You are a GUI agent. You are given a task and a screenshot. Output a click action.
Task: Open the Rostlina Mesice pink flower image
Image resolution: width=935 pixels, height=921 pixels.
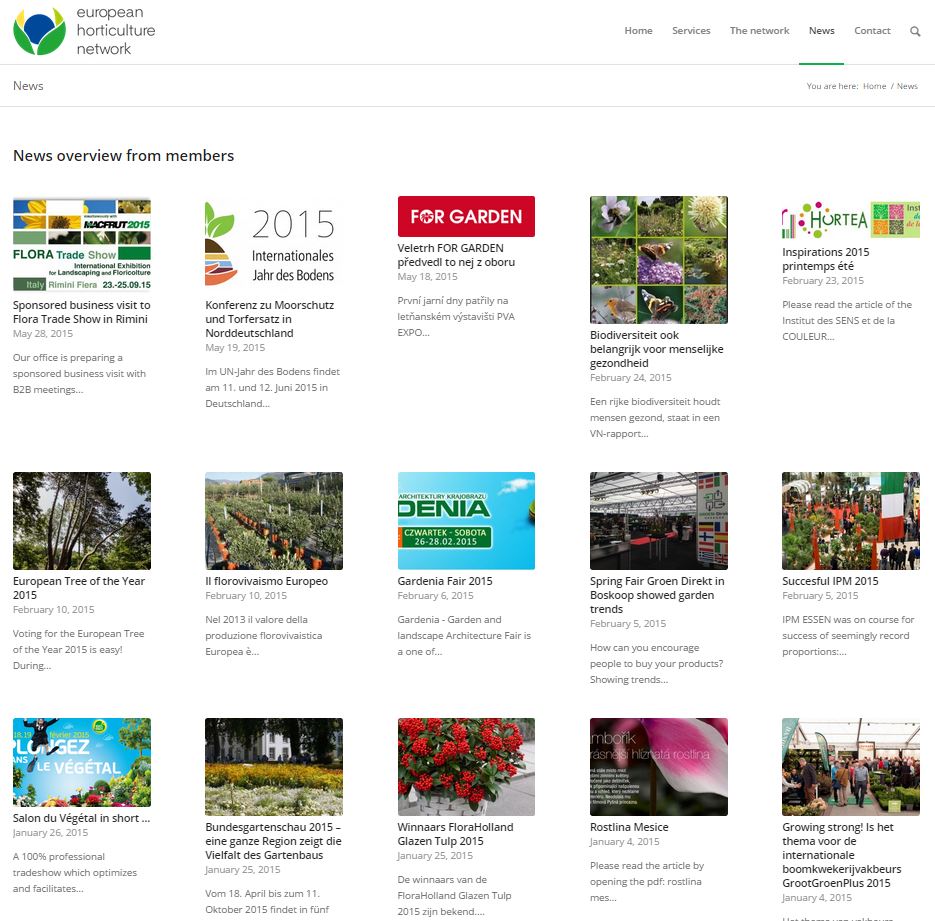[x=659, y=767]
